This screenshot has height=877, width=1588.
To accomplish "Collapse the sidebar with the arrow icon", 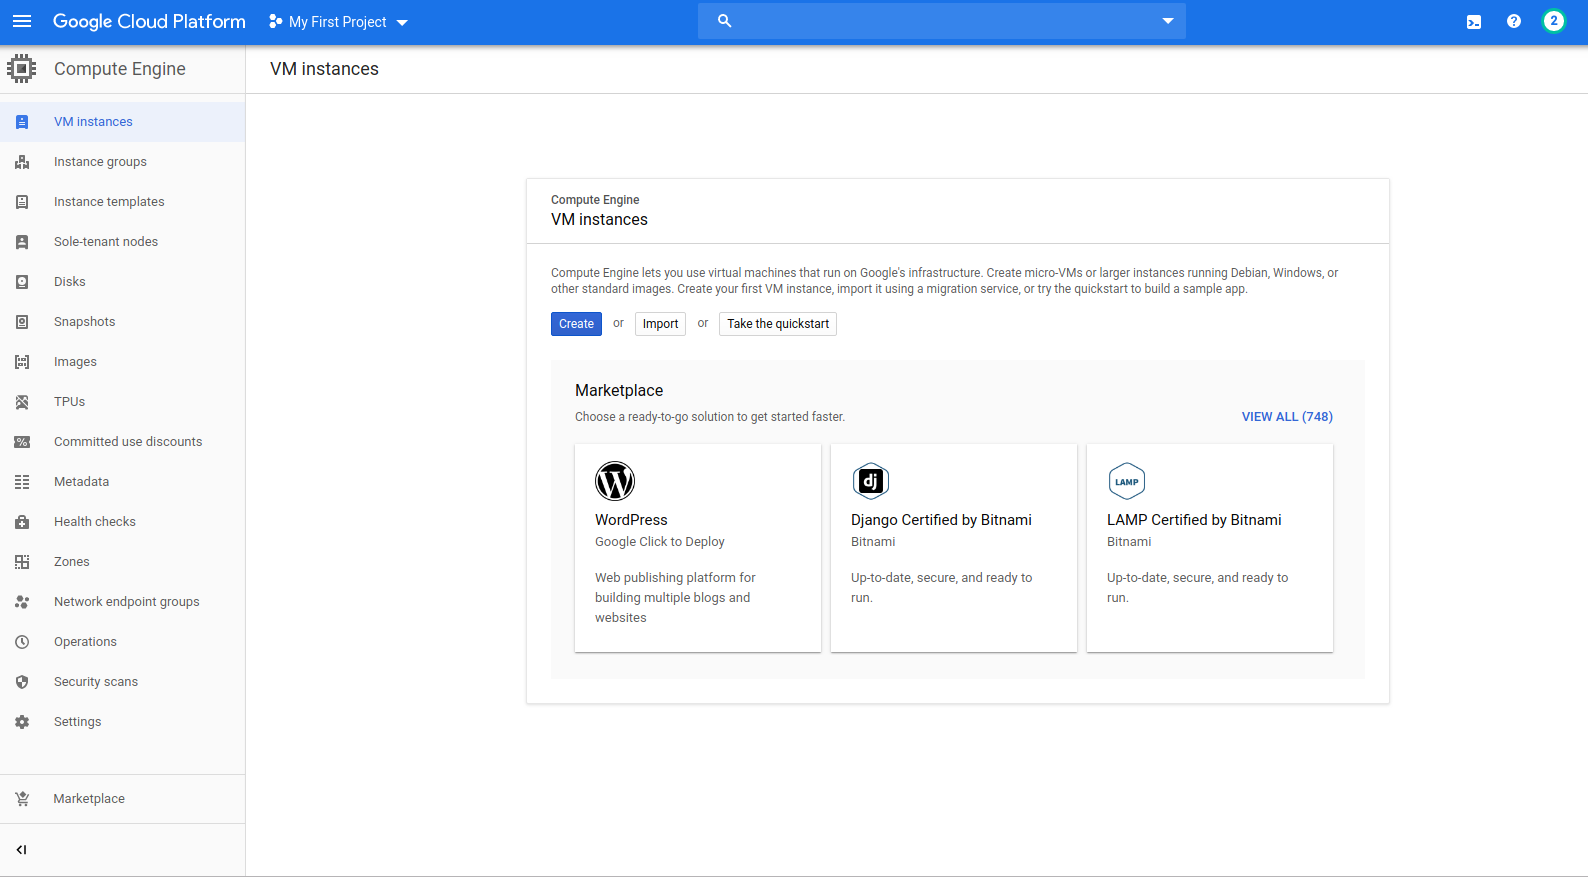I will pos(21,850).
